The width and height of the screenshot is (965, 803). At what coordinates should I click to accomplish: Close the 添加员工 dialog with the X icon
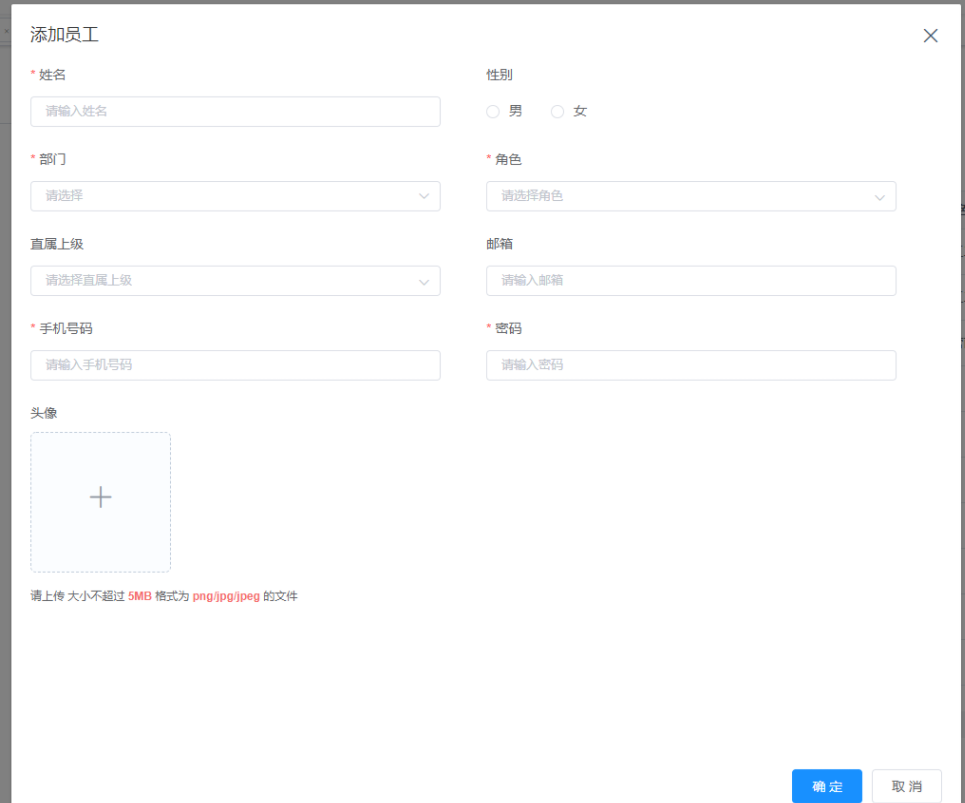930,36
